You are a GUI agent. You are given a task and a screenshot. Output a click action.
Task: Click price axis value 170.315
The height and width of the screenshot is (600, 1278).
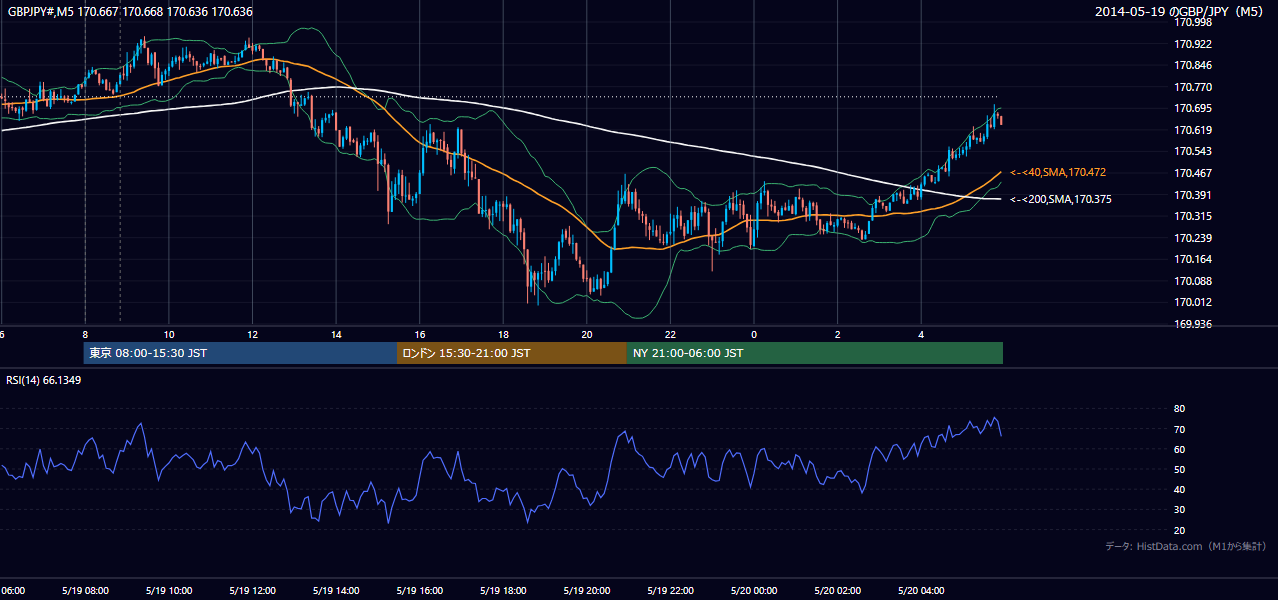pyautogui.click(x=1194, y=217)
